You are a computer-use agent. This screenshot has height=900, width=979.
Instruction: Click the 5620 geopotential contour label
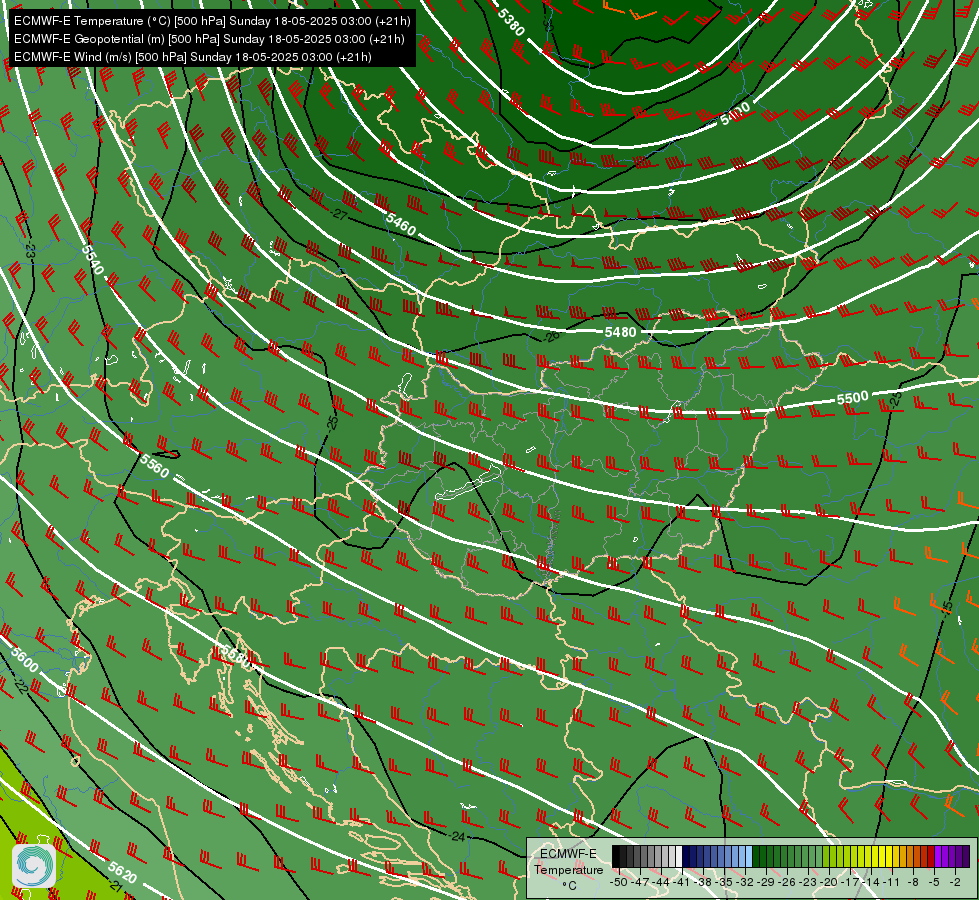[x=122, y=872]
